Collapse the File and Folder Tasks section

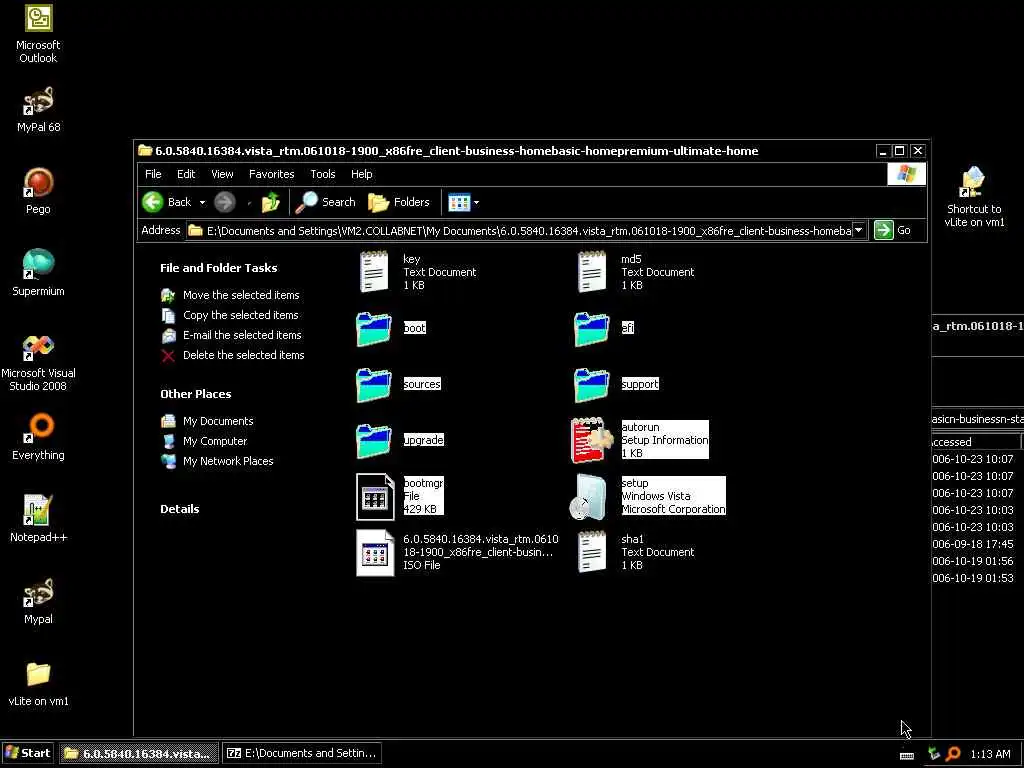point(219,268)
